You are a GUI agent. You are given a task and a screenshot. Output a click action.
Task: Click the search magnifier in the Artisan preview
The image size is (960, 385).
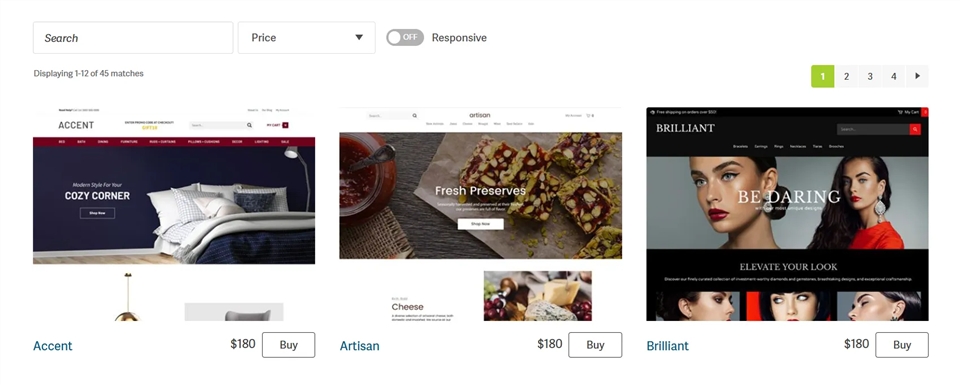[x=414, y=115]
